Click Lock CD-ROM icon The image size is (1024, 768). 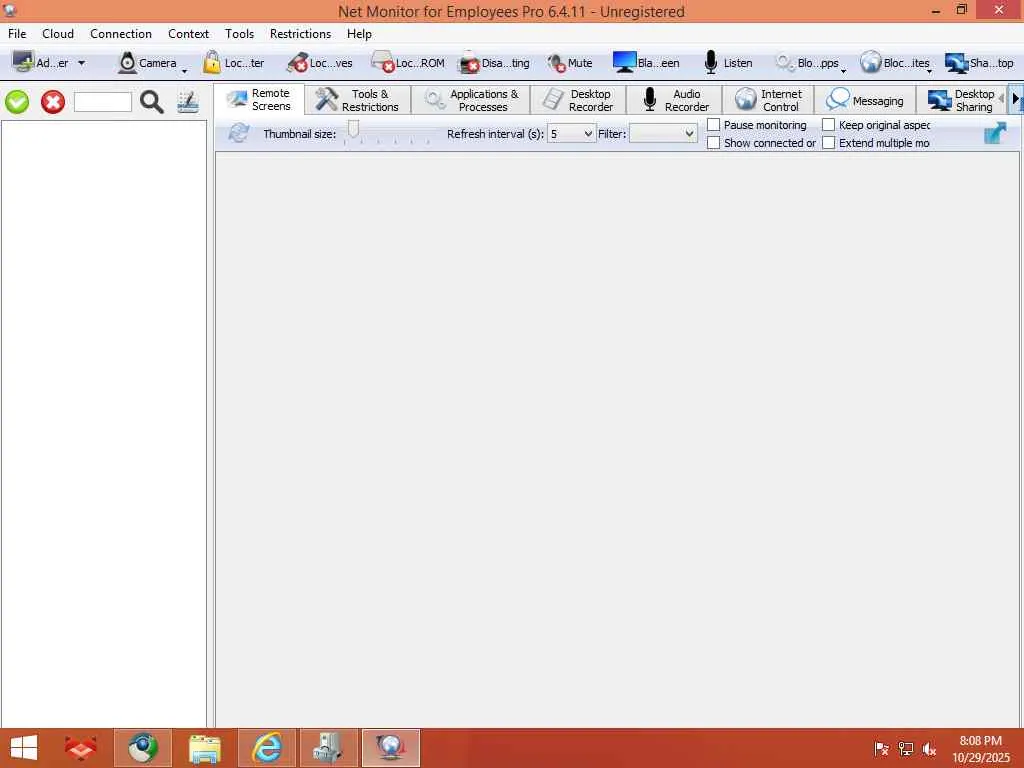click(383, 63)
